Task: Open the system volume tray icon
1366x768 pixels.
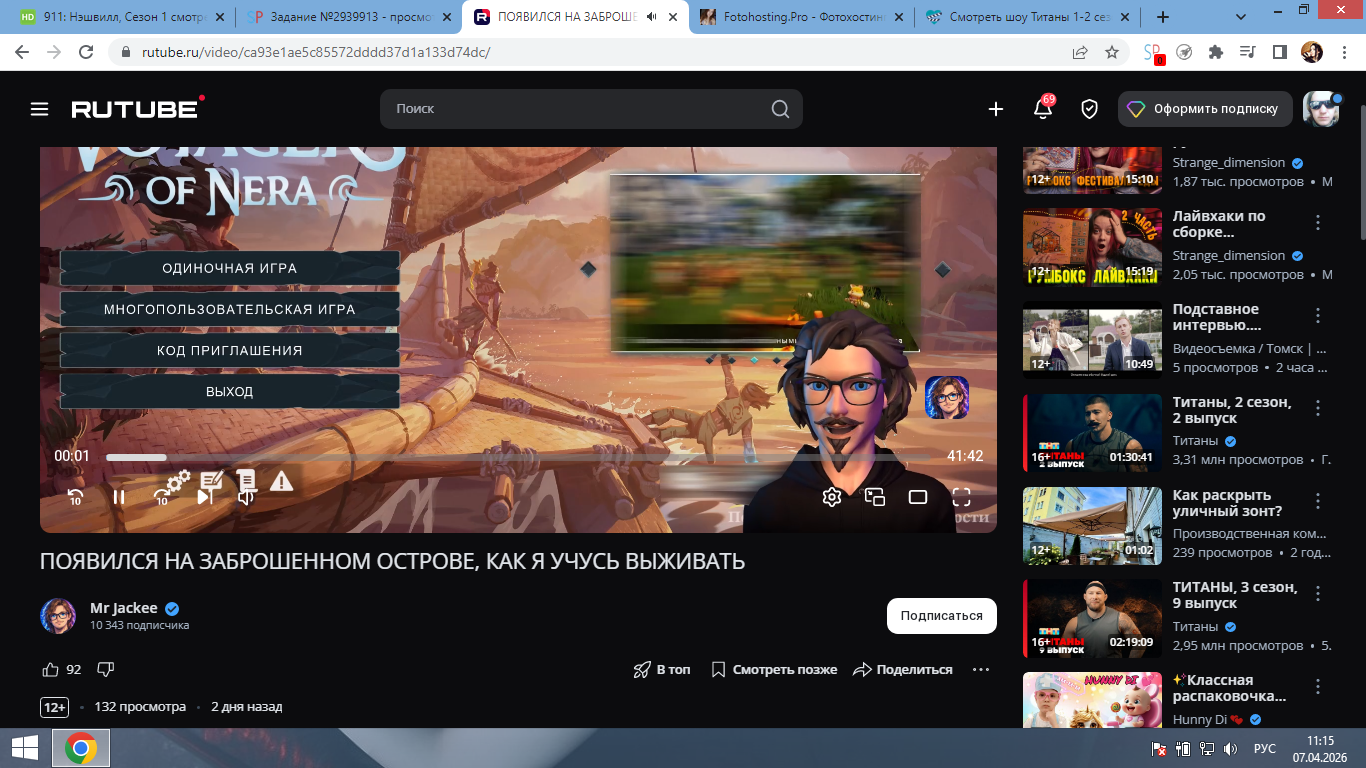Action: point(1231,749)
